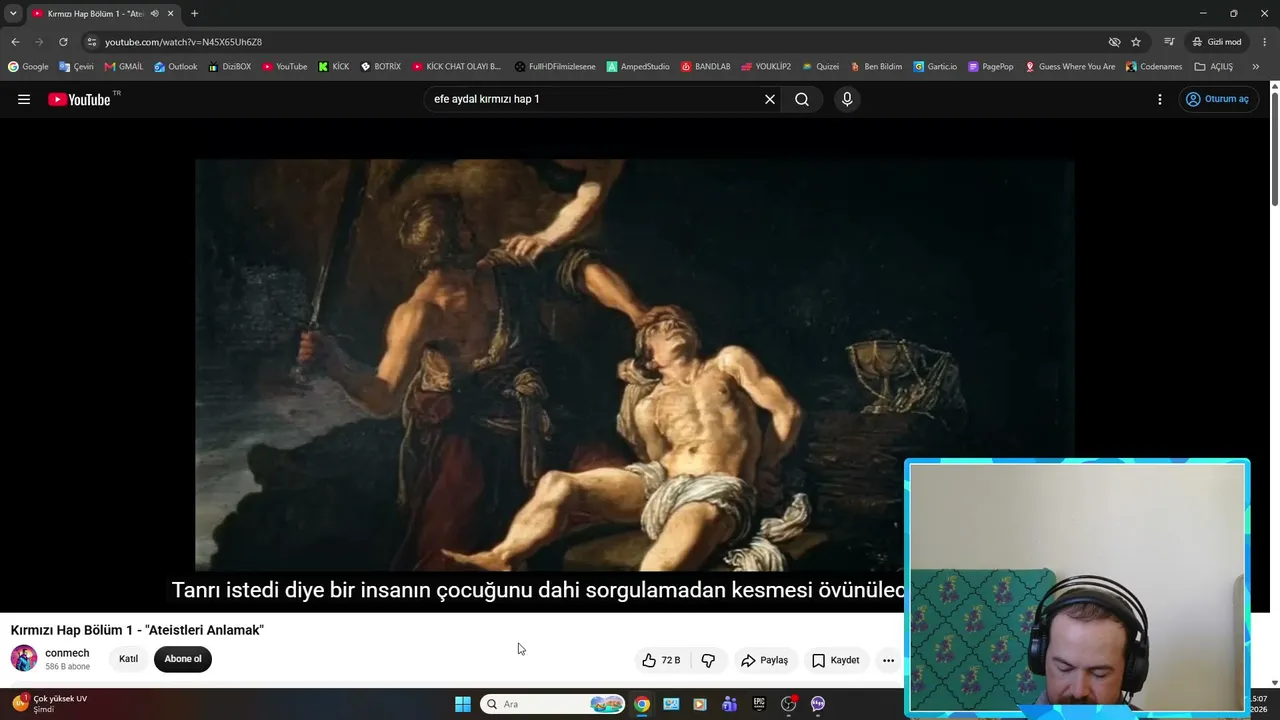Close the Kırmızı Hap Bölüm 1 tab
The image size is (1280, 720).
click(x=171, y=13)
